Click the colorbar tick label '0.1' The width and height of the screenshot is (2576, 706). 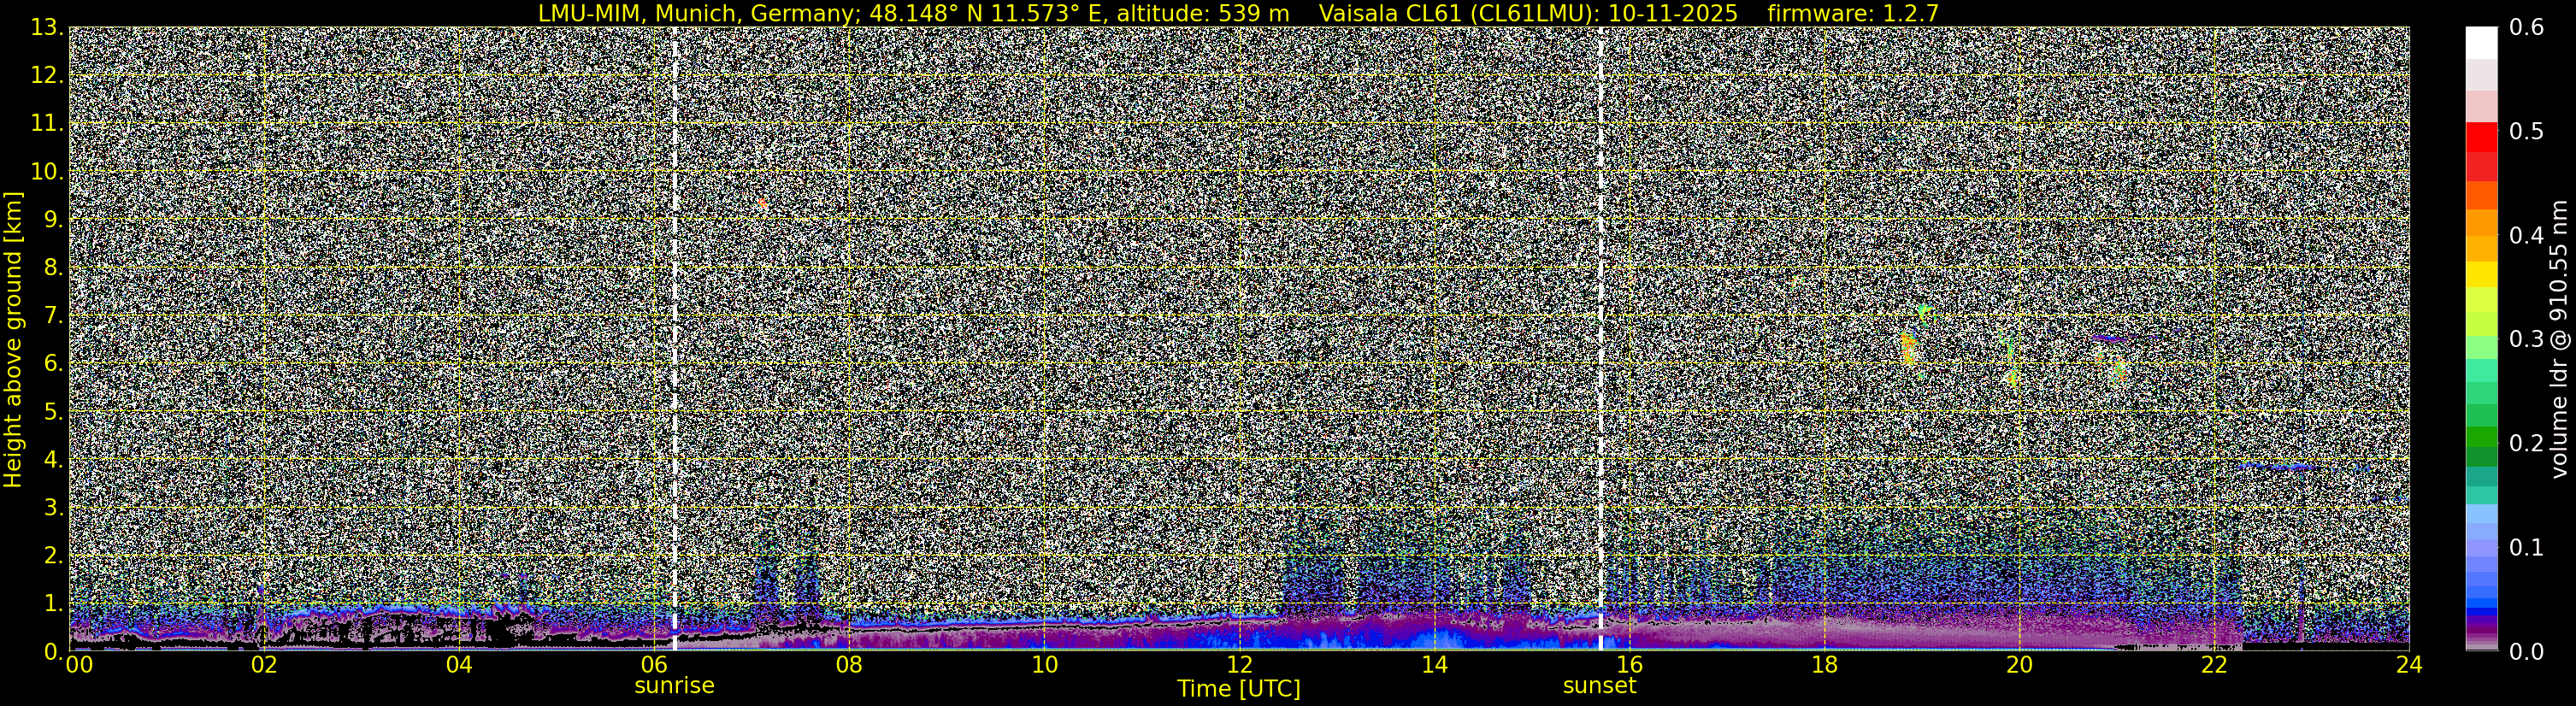click(2527, 548)
